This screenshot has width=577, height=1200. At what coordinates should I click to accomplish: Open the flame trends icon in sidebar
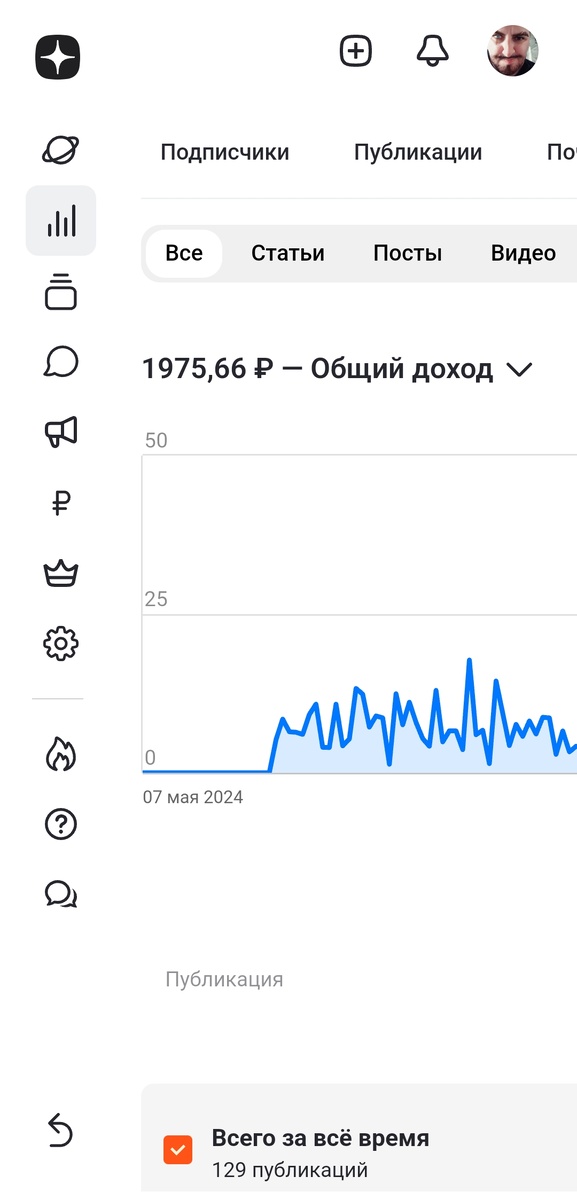pos(59,753)
